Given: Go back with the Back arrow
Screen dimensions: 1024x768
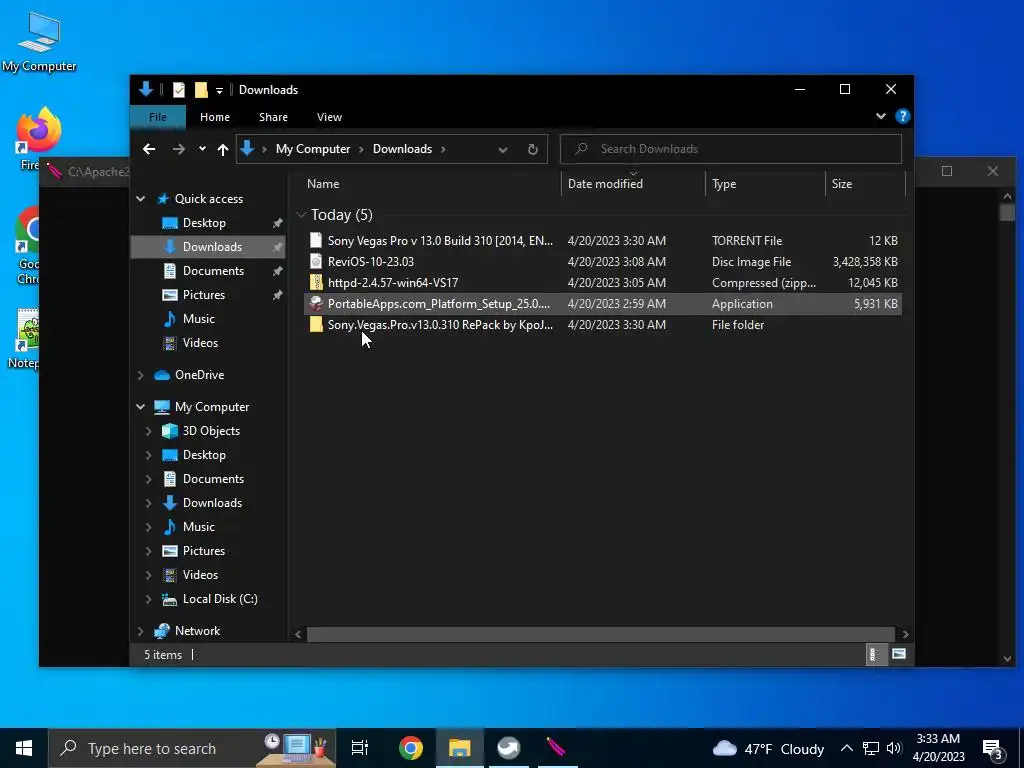Looking at the screenshot, I should (x=149, y=149).
